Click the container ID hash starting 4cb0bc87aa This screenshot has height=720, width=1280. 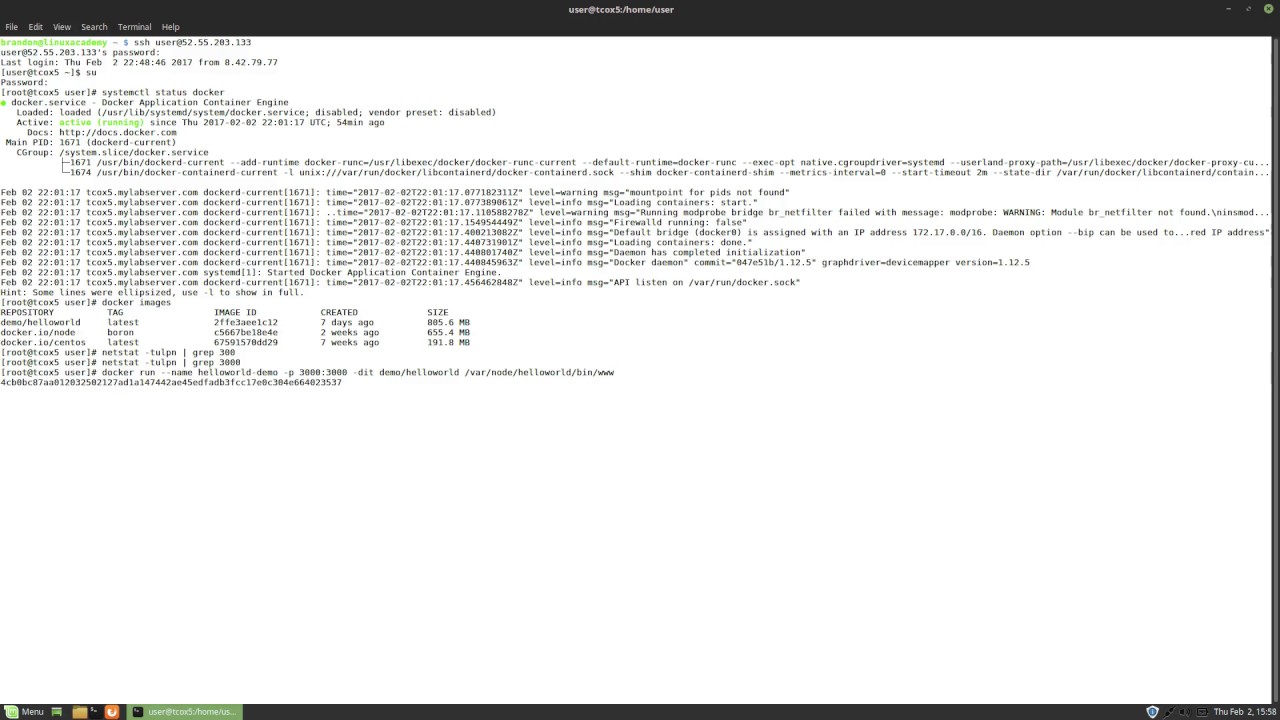171,382
